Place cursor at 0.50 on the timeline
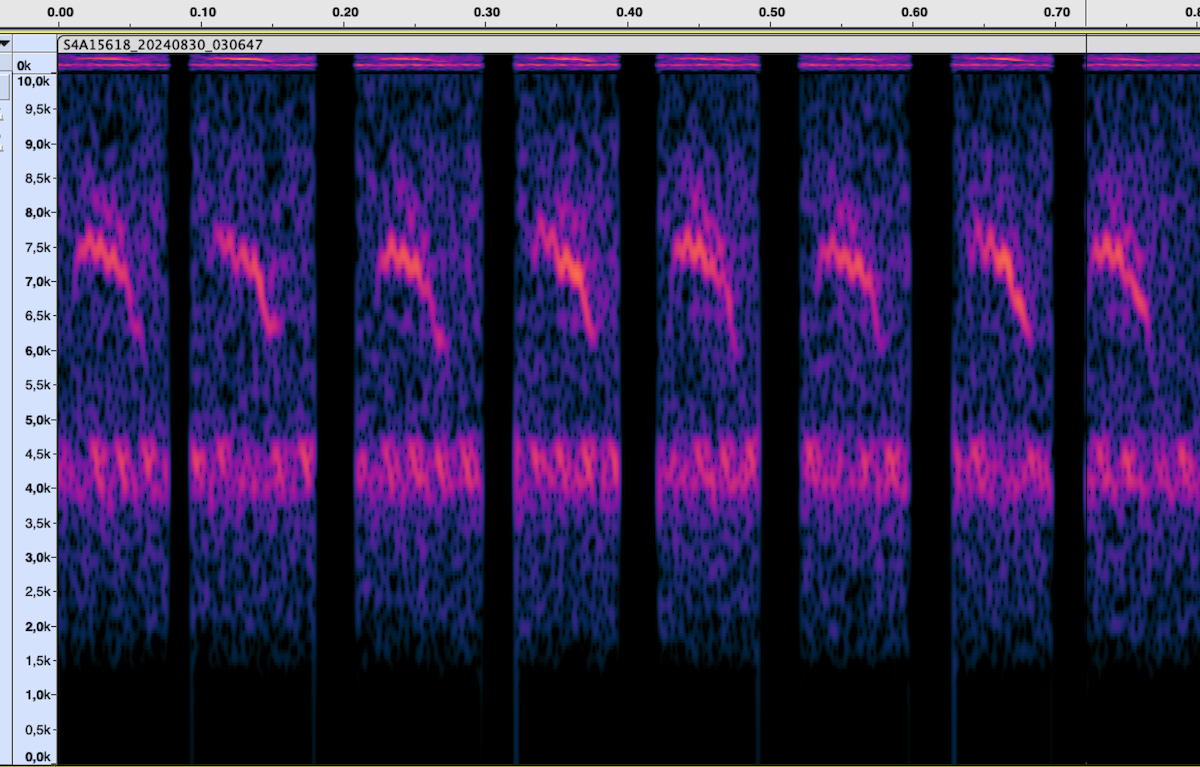Viewport: 1200px width, 767px height. (772, 12)
